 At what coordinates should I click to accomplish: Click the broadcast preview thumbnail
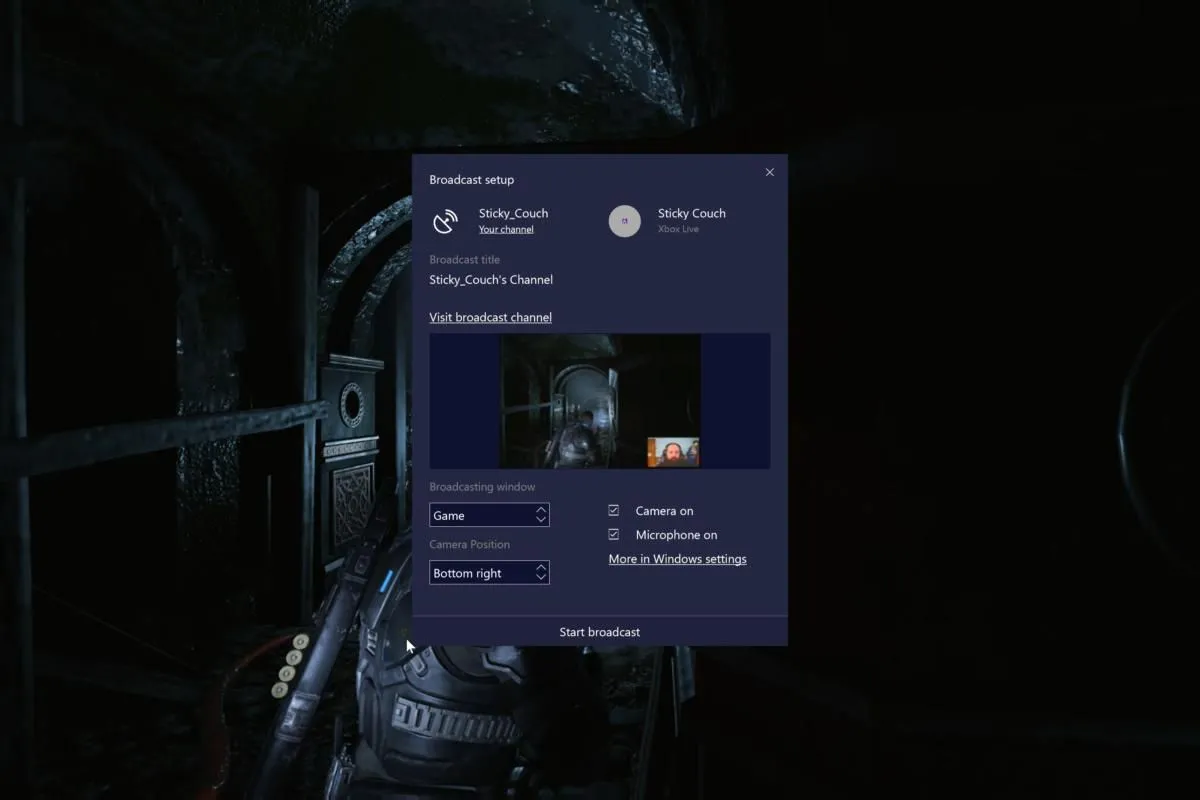[x=600, y=401]
